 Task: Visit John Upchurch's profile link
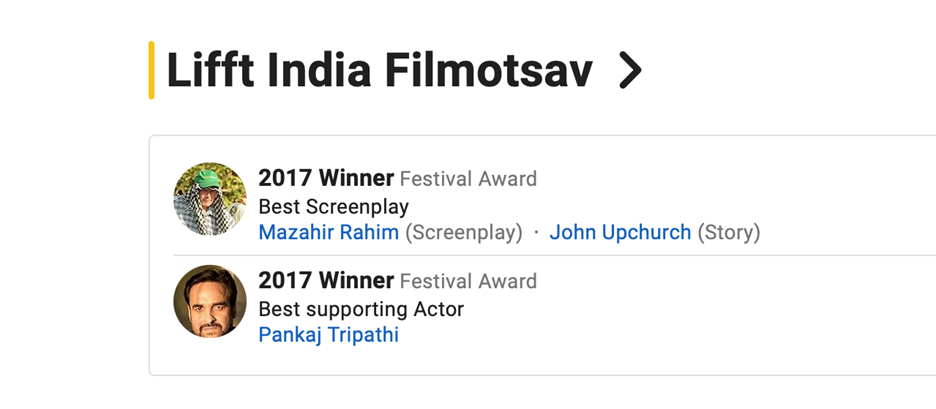[620, 233]
